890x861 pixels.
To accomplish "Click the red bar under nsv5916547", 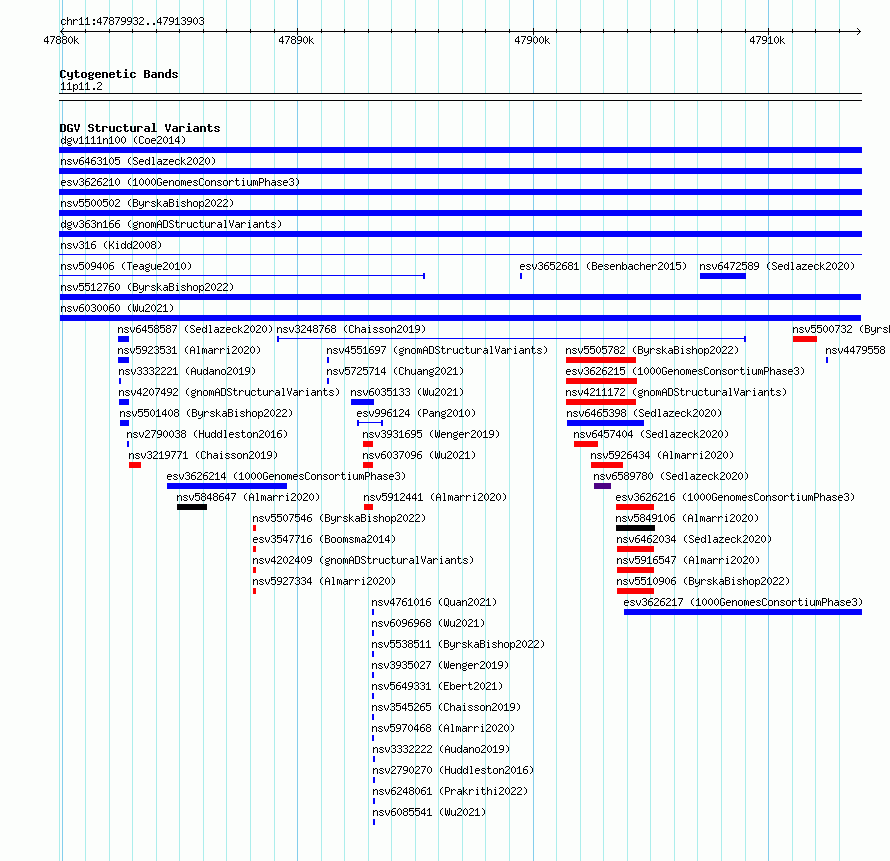I will pos(635,570).
